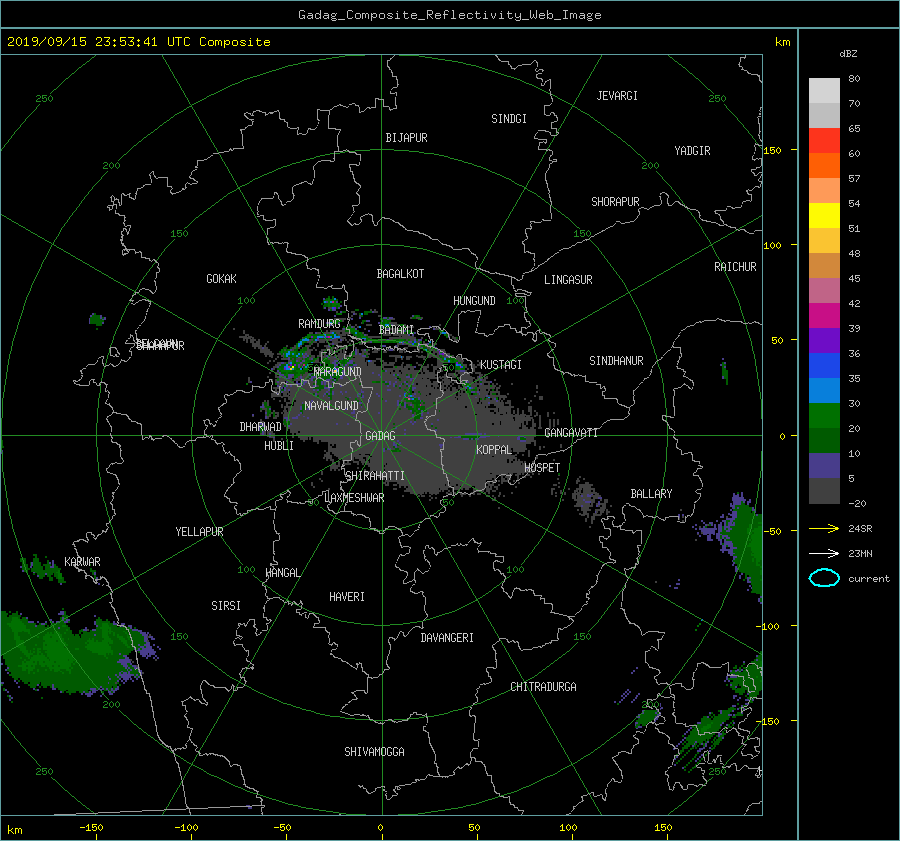The width and height of the screenshot is (900, 841).
Task: Click the timestamp 2019/09/15 23:53:41 UTC Composite
Action: 138,42
